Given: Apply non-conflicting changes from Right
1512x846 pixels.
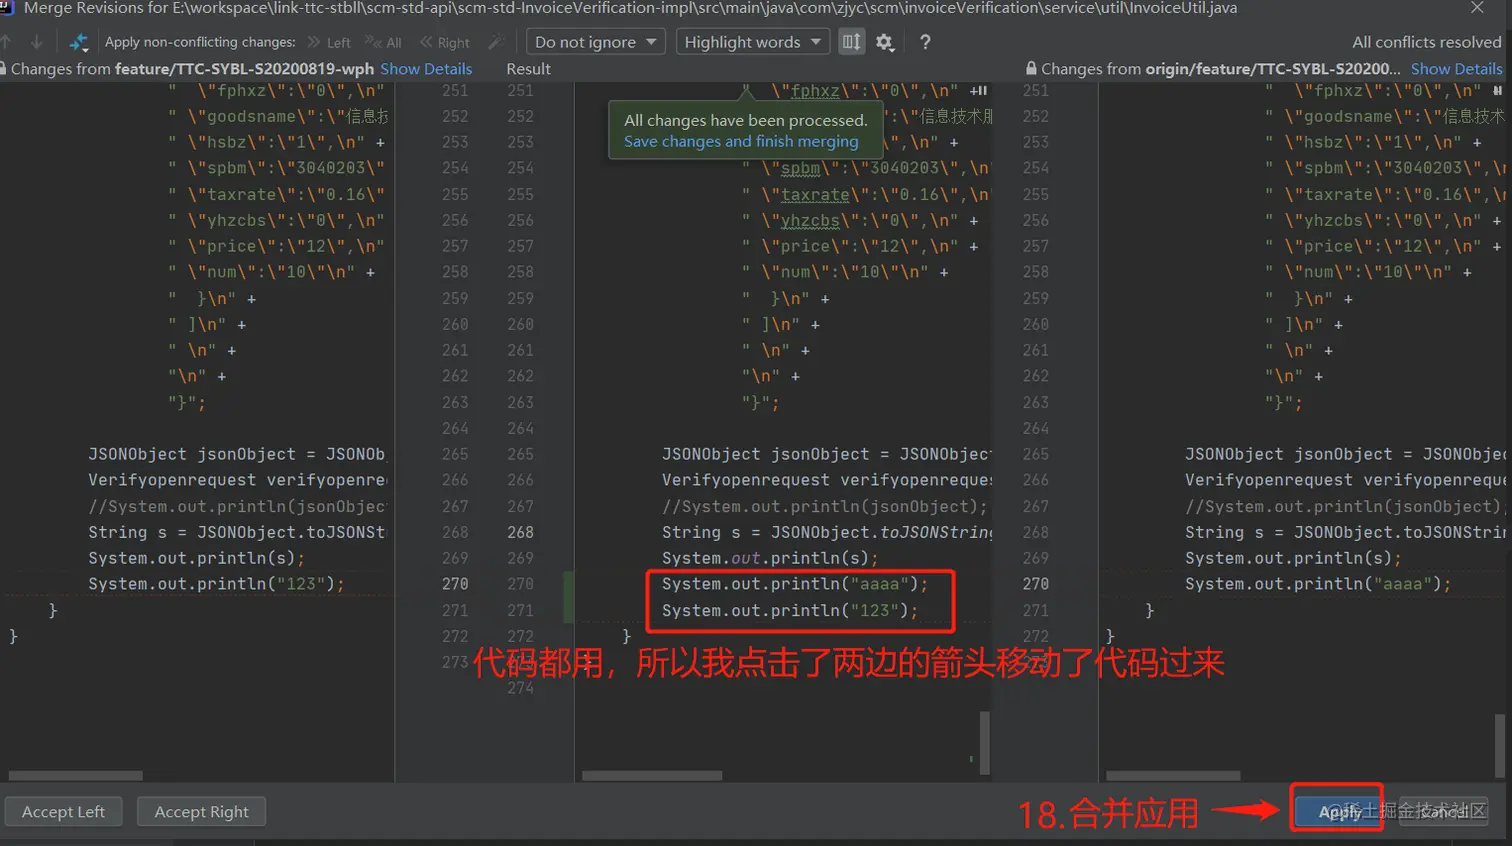Looking at the screenshot, I should [x=445, y=42].
